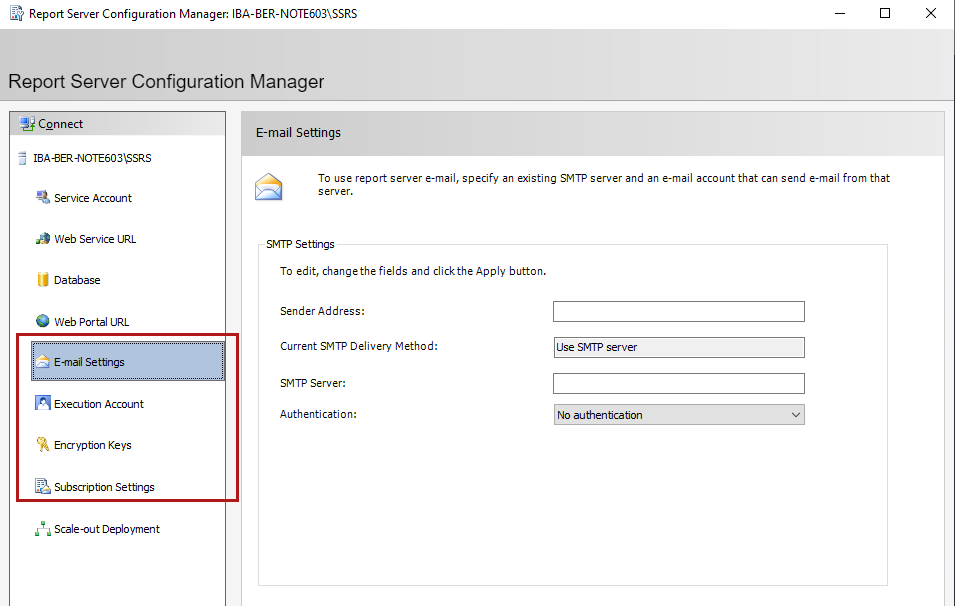Click the Database cylinder icon

(x=43, y=280)
